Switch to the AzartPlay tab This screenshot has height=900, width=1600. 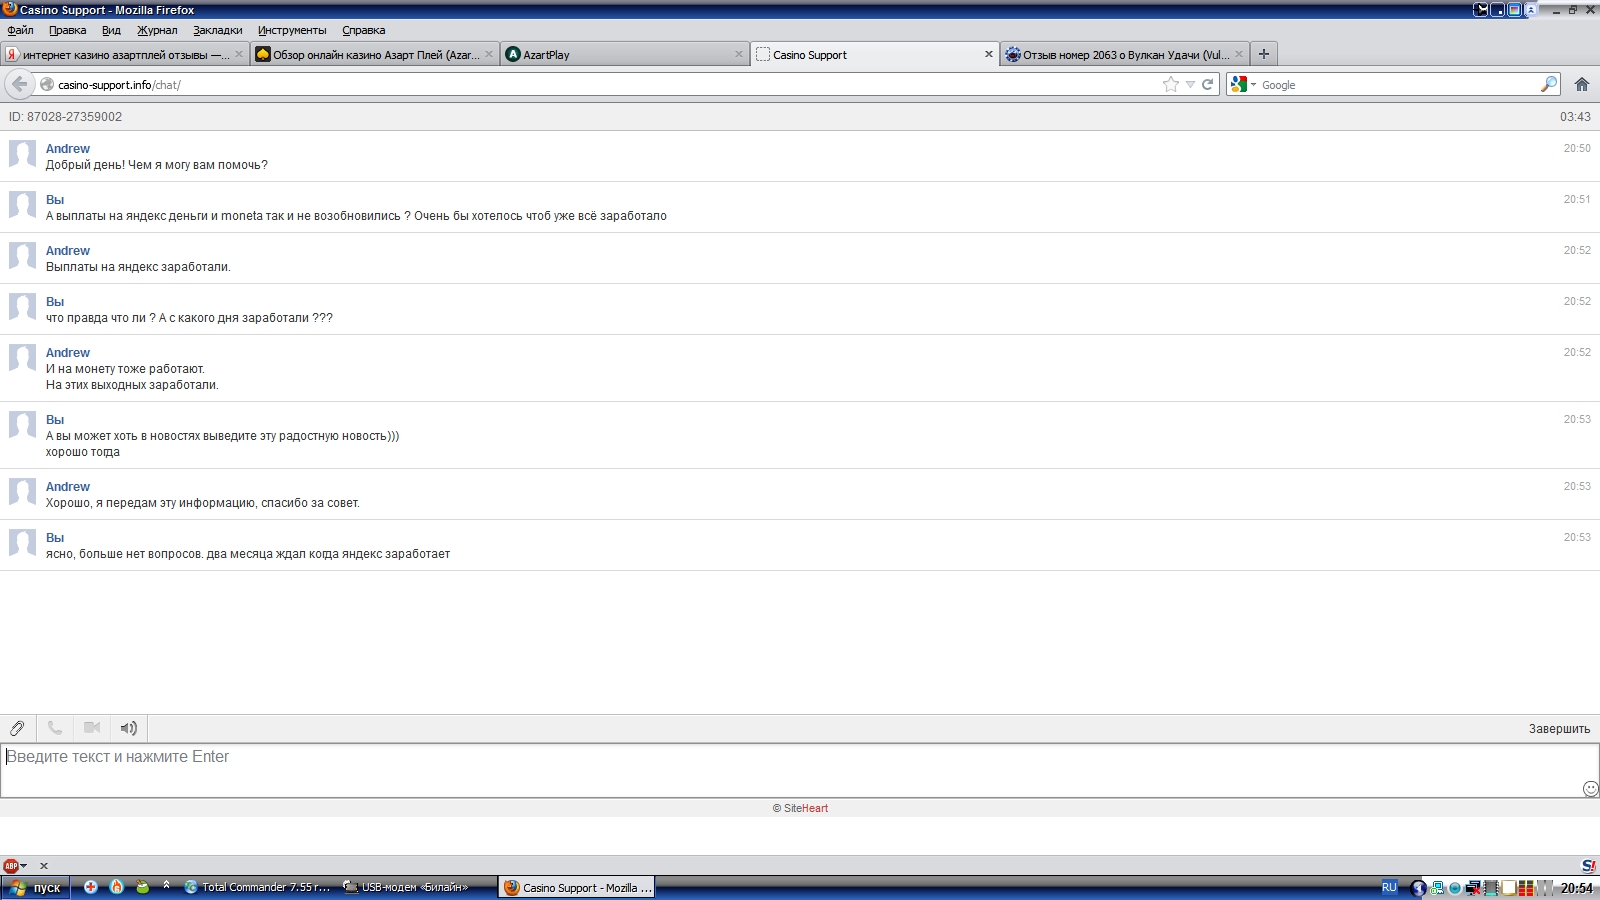pos(624,55)
